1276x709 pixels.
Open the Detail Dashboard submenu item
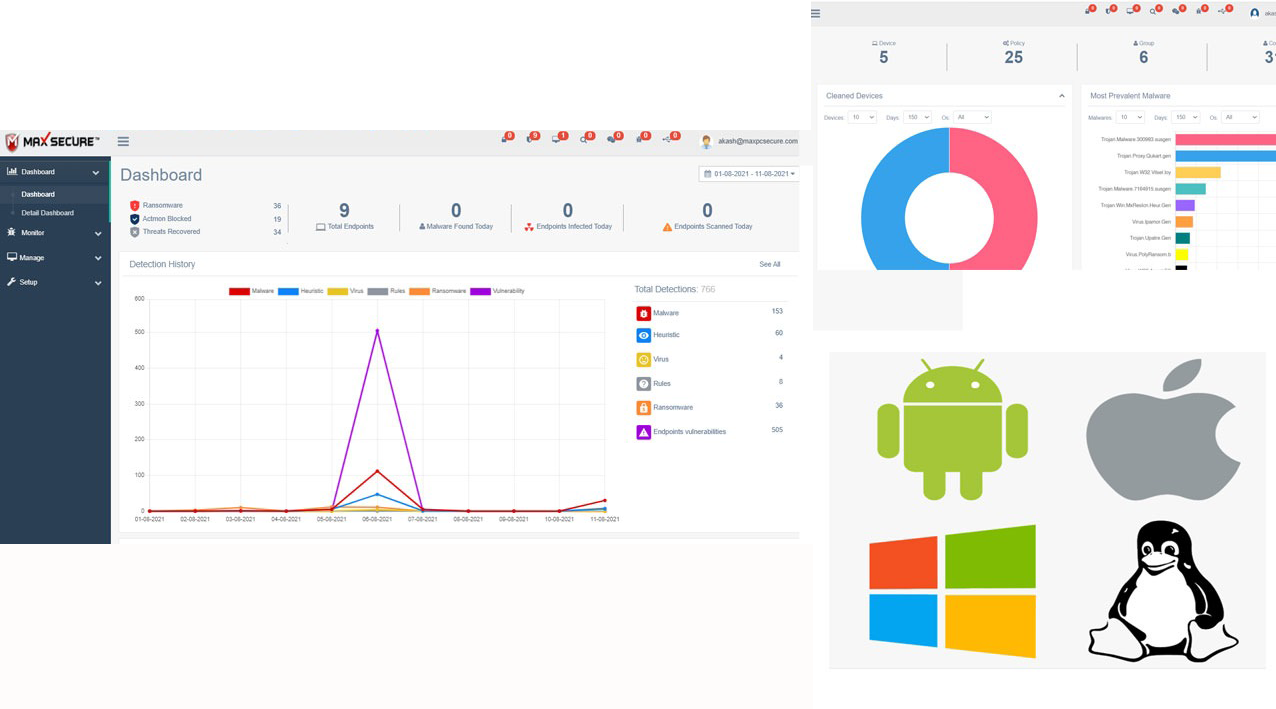click(48, 213)
